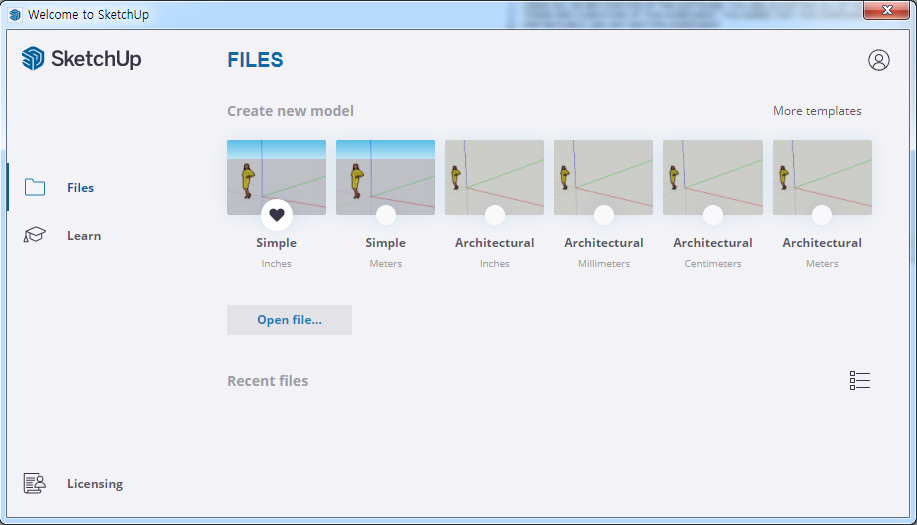Image resolution: width=917 pixels, height=525 pixels.
Task: Click SketchUp icon in the title bar
Action: pos(15,14)
